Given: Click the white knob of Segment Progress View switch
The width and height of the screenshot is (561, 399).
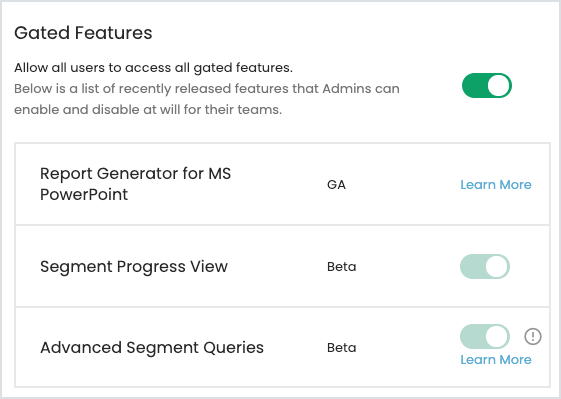Looking at the screenshot, I should [x=497, y=267].
